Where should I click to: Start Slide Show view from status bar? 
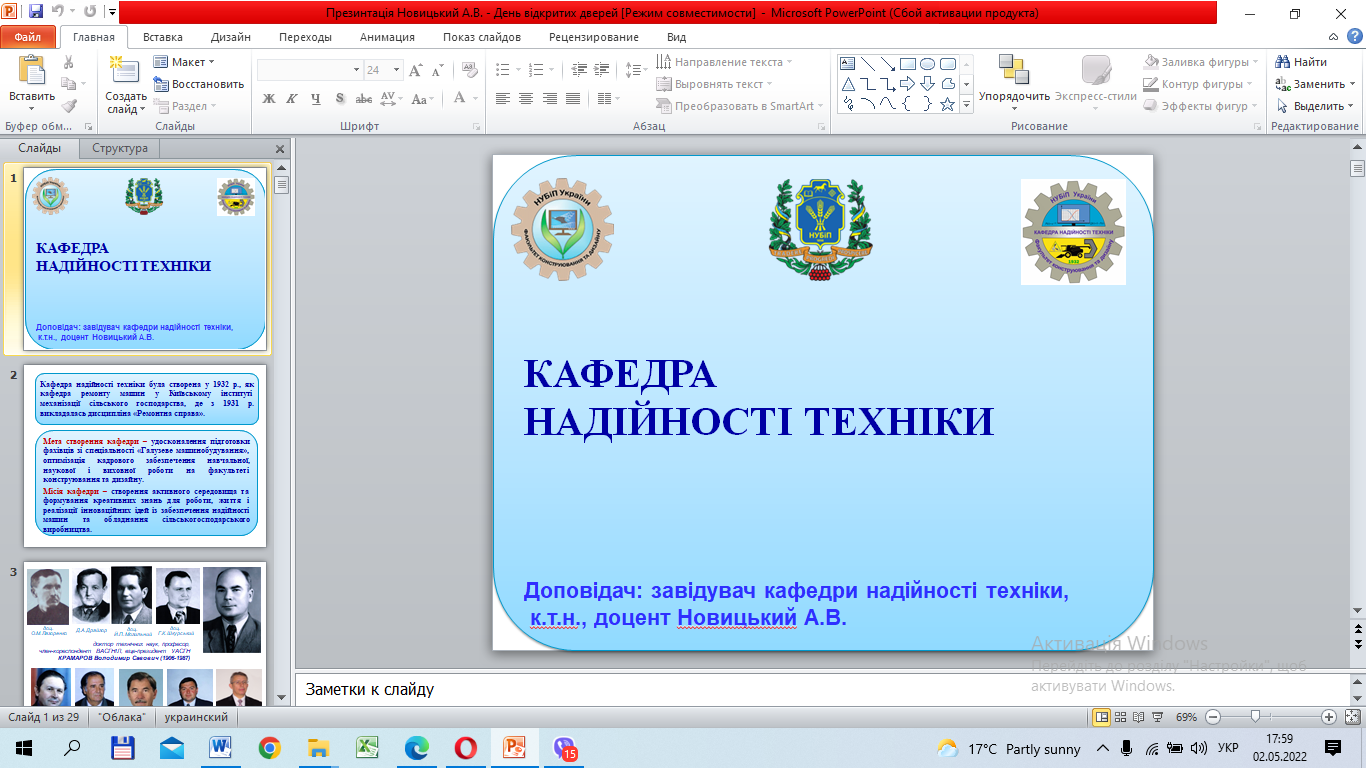click(x=1157, y=717)
